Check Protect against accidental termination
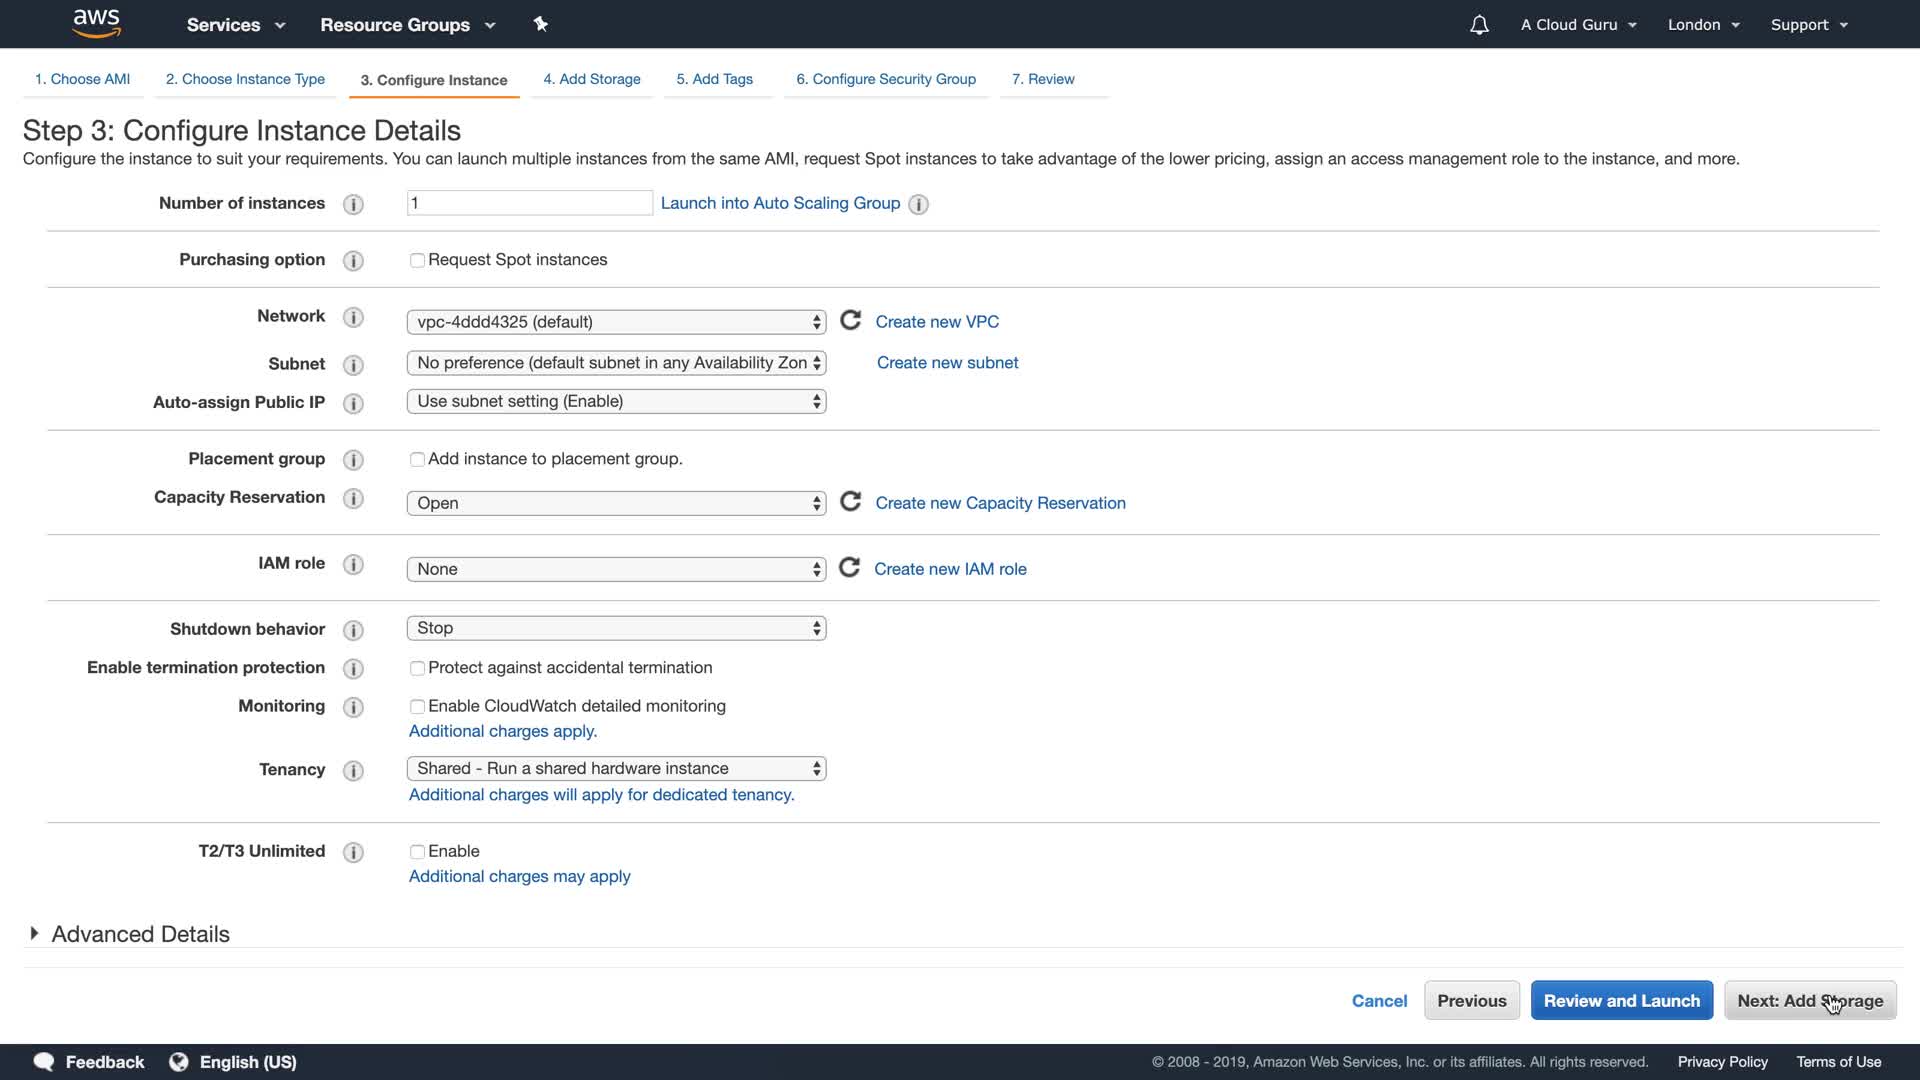This screenshot has height=1080, width=1920. tap(417, 669)
